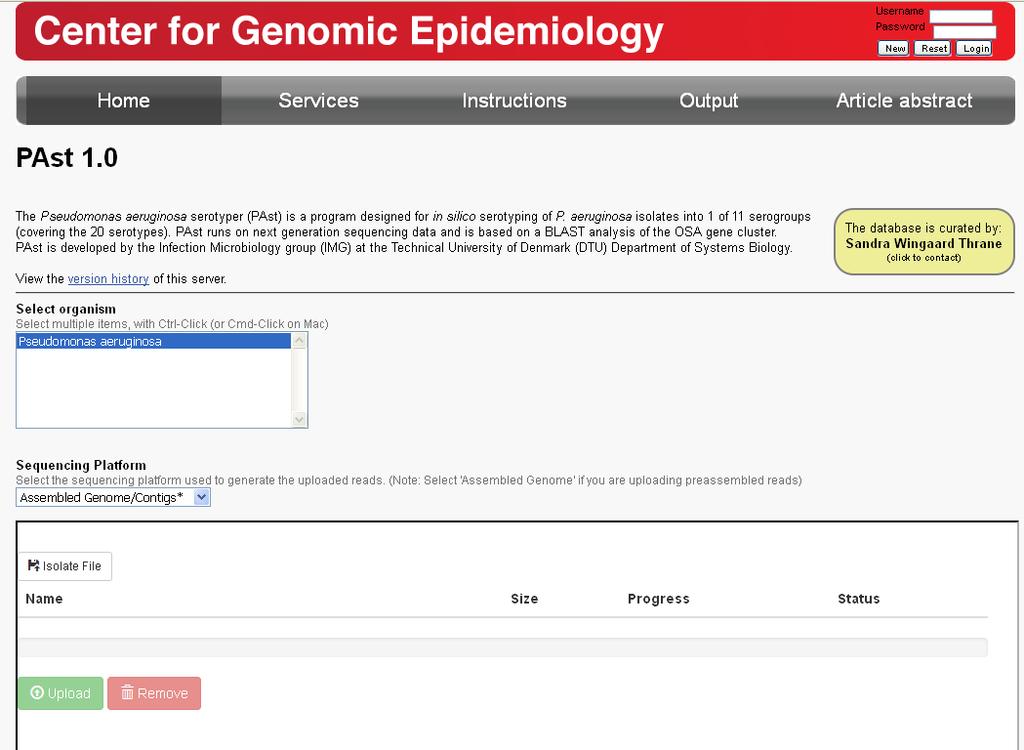Click the Reset button
Screen dimensions: 1024x750
(x=934, y=48)
